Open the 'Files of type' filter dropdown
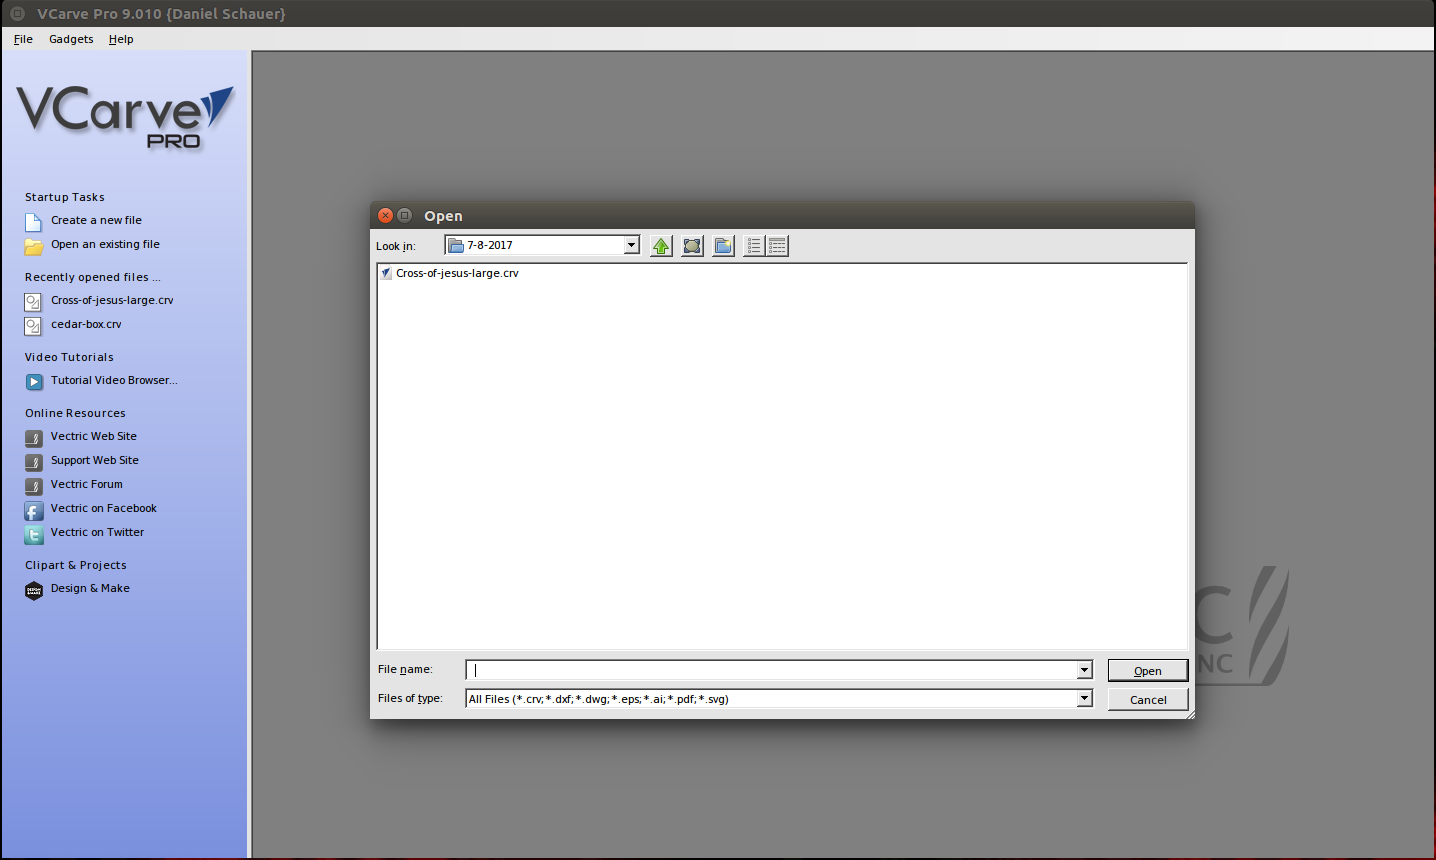1436x860 pixels. [1085, 698]
